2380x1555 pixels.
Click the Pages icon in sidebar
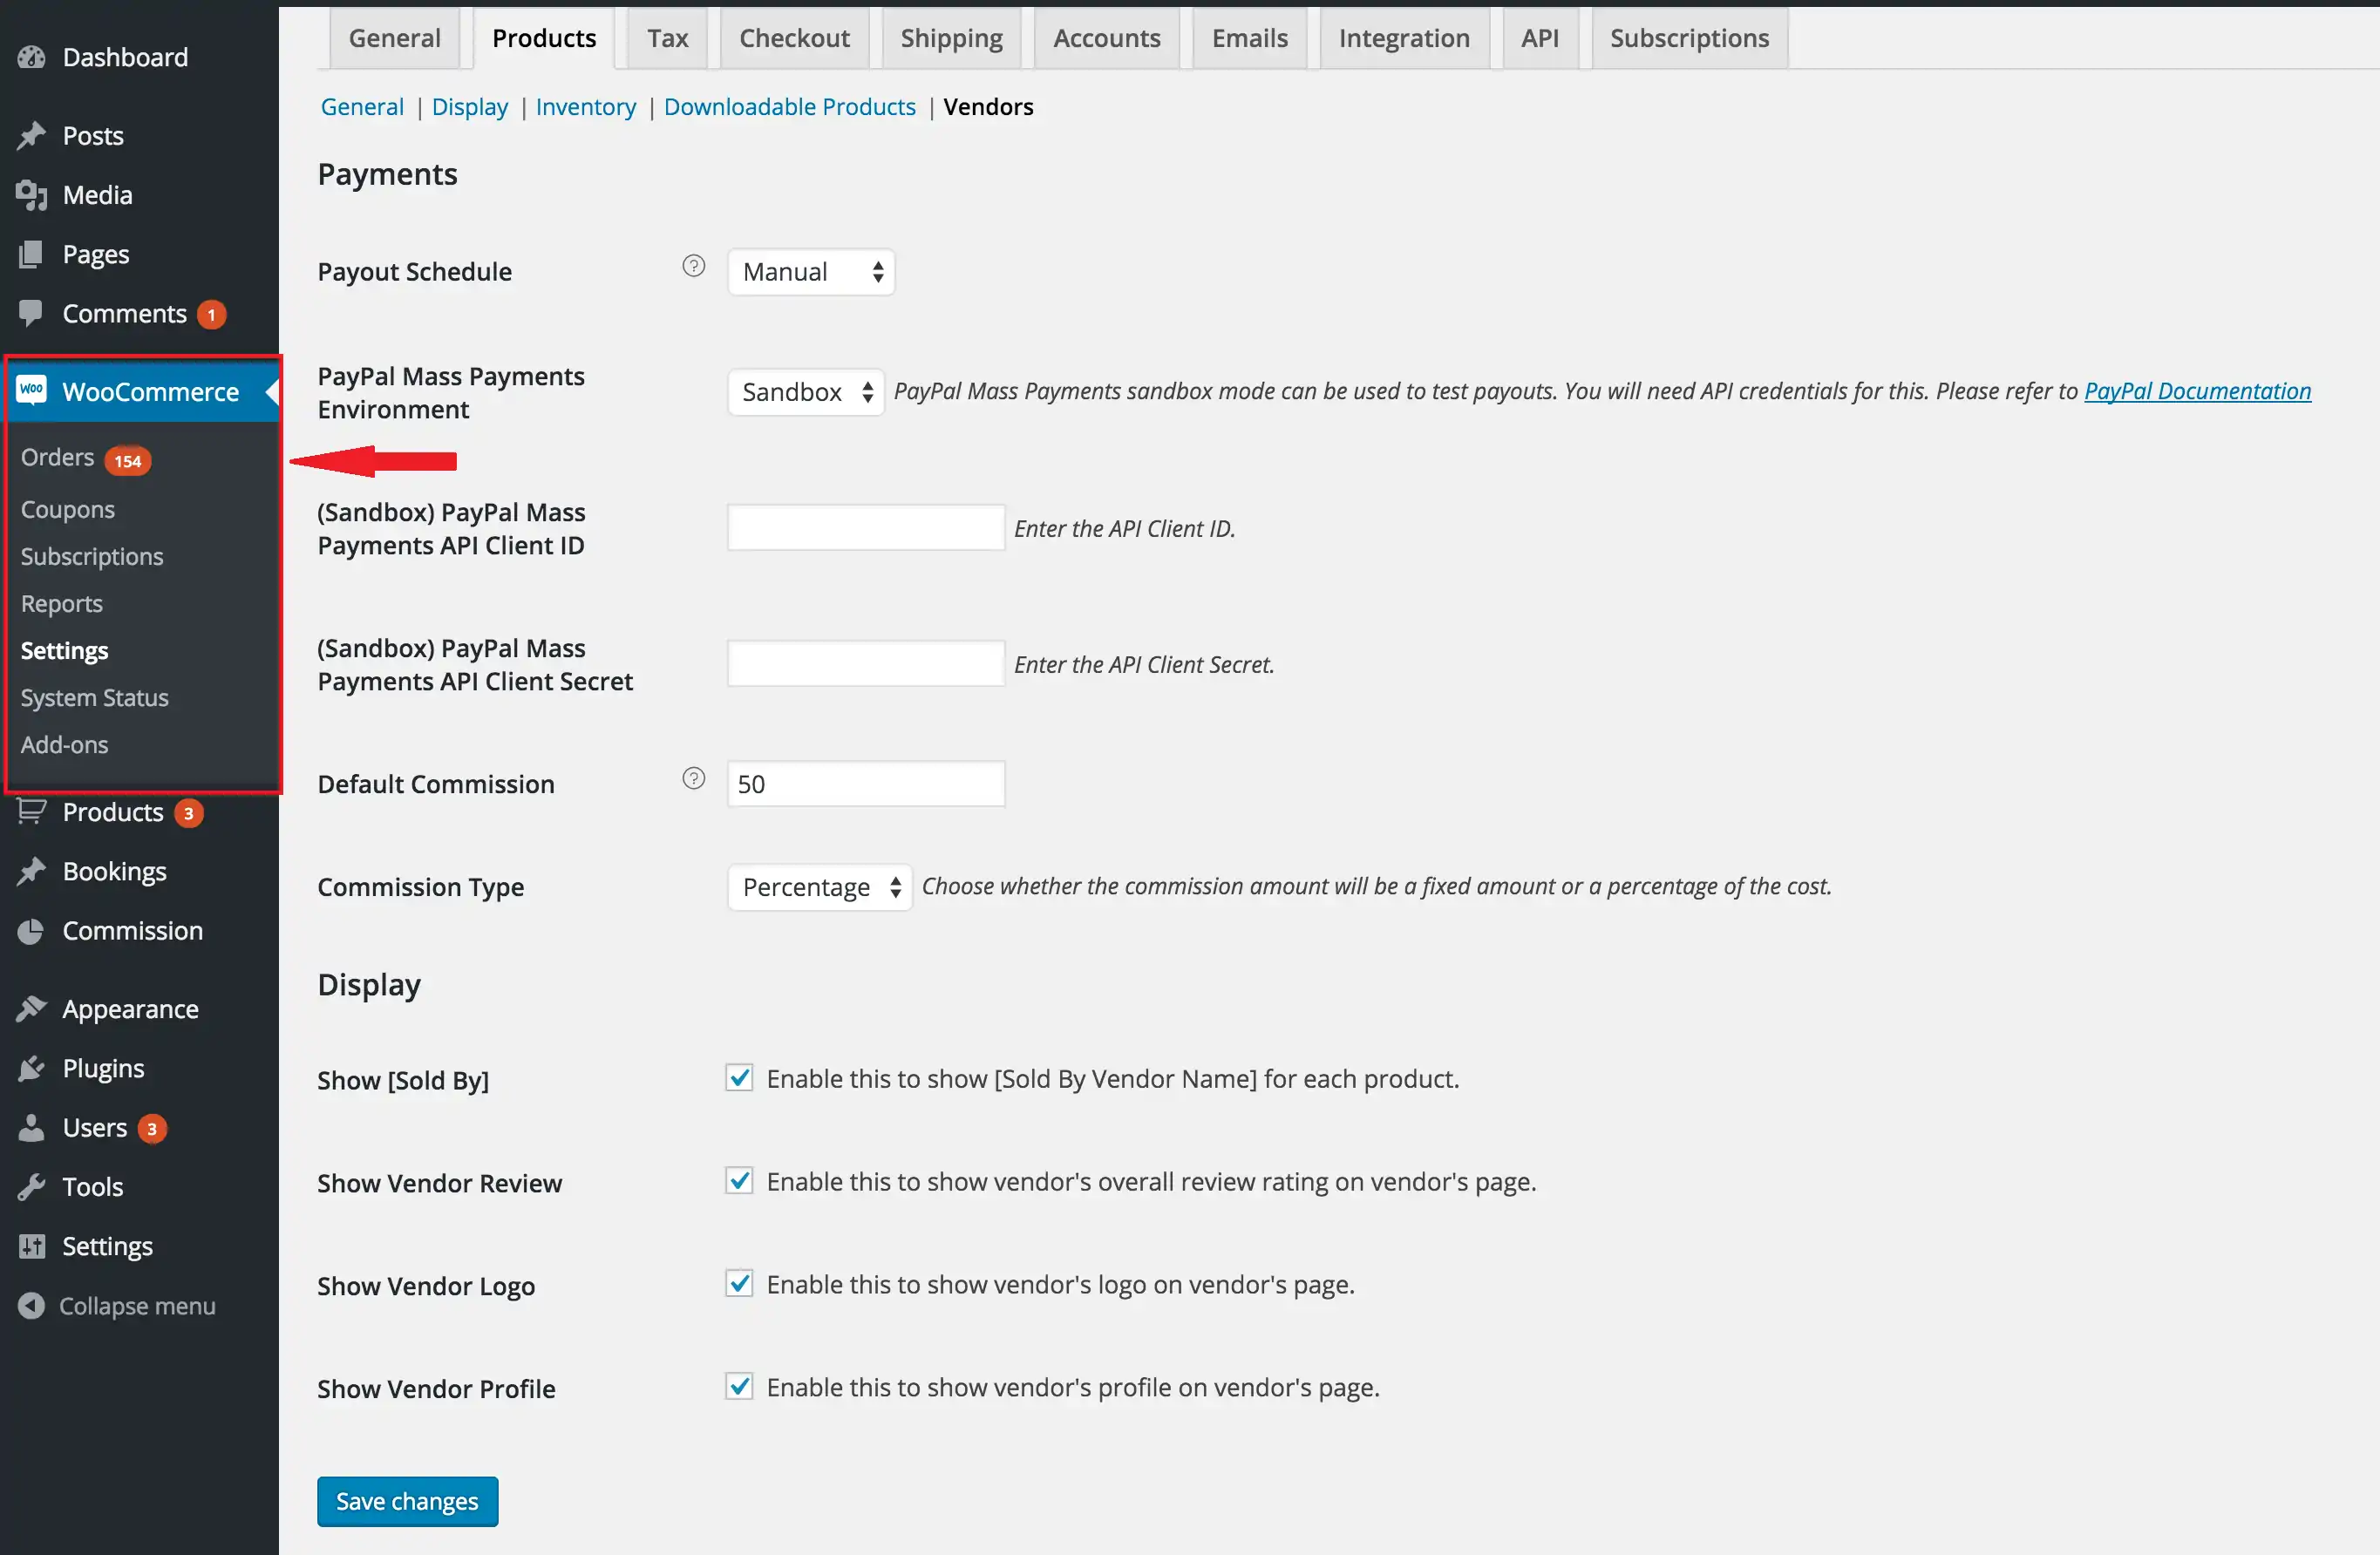(31, 254)
